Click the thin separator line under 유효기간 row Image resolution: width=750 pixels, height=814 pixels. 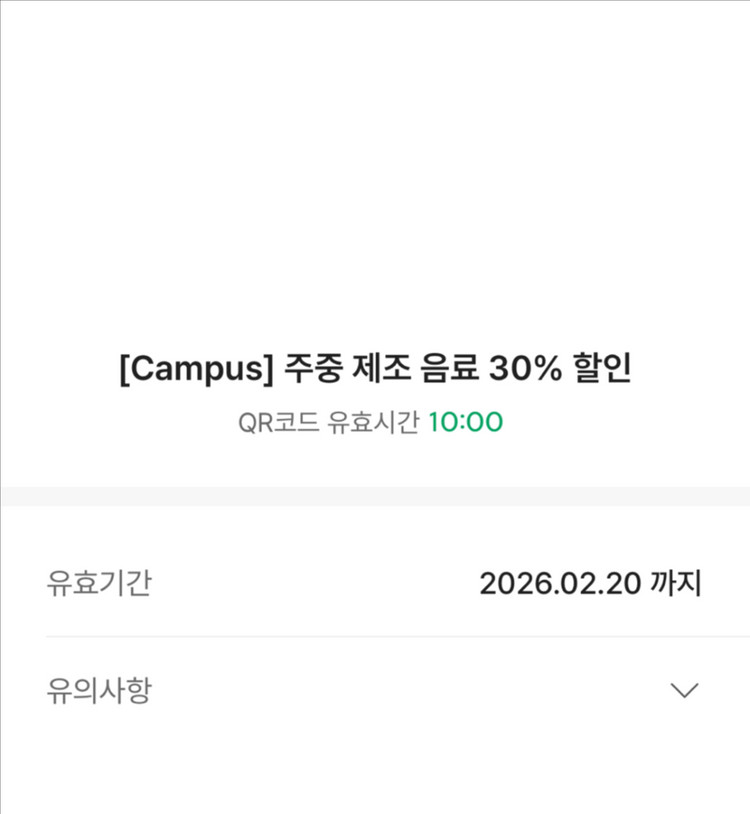click(x=398, y=636)
